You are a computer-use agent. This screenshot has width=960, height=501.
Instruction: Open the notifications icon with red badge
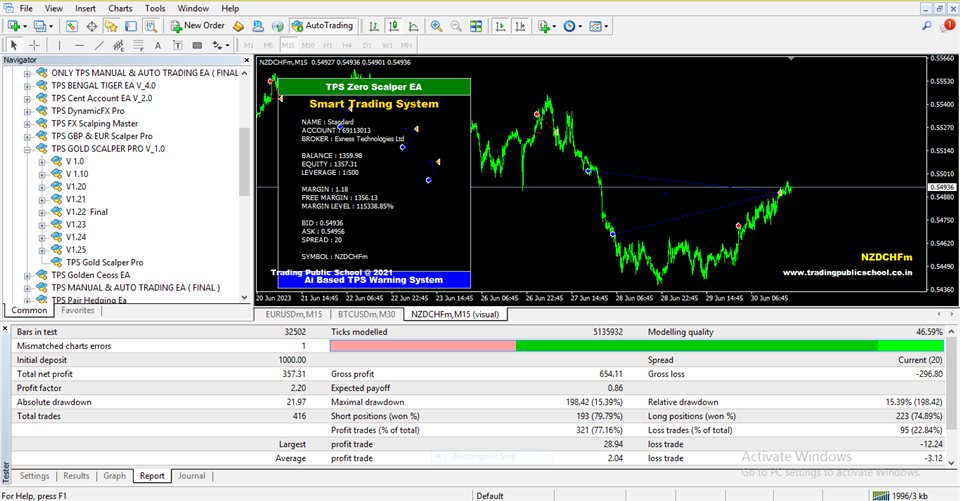click(948, 26)
